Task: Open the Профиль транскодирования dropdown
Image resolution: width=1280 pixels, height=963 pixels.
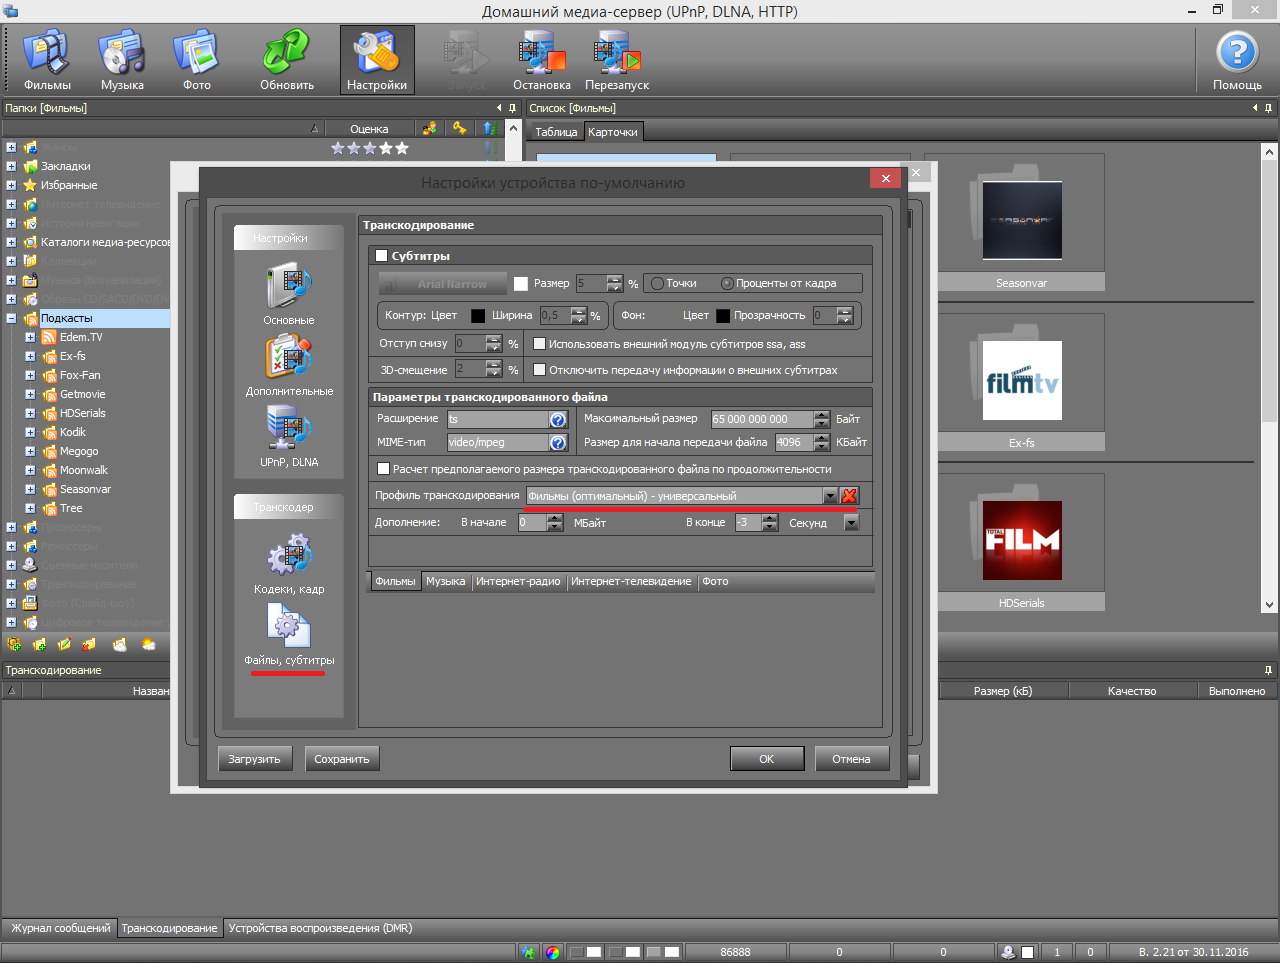Action: click(x=829, y=496)
